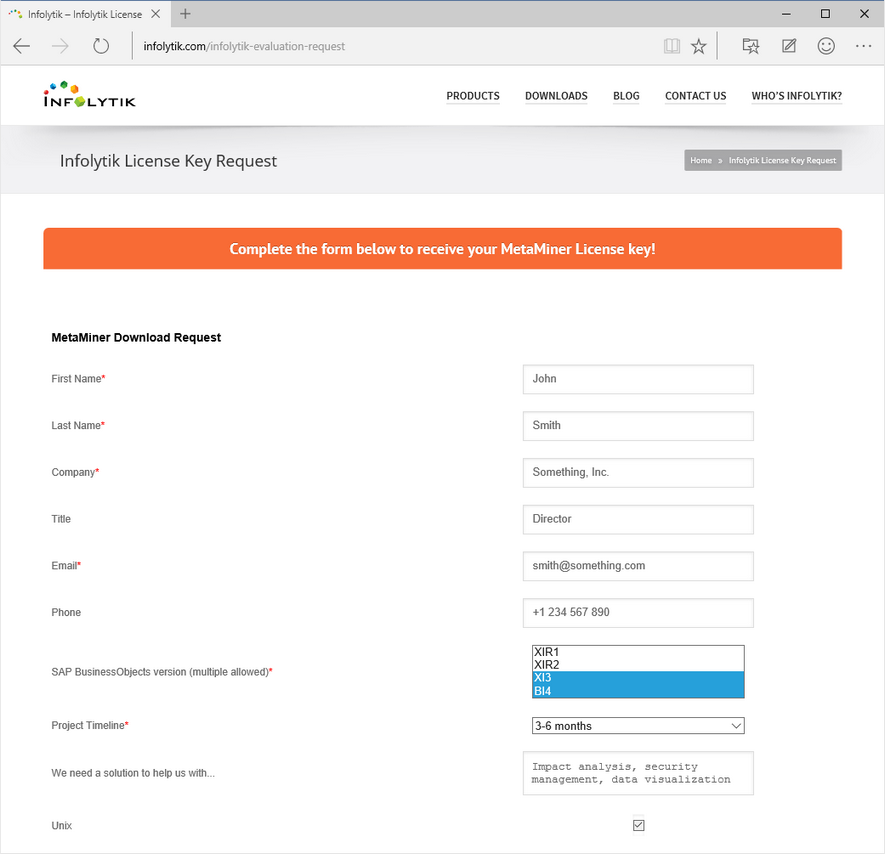Click the Company input field
This screenshot has width=885, height=854.
pyautogui.click(x=638, y=473)
